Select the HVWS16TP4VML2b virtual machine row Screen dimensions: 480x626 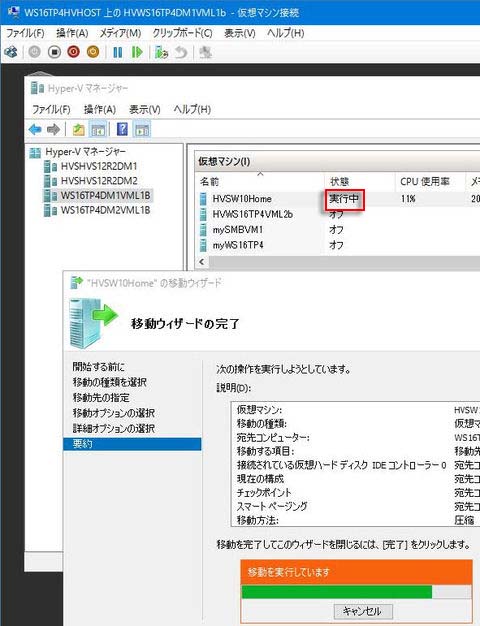tap(339, 214)
